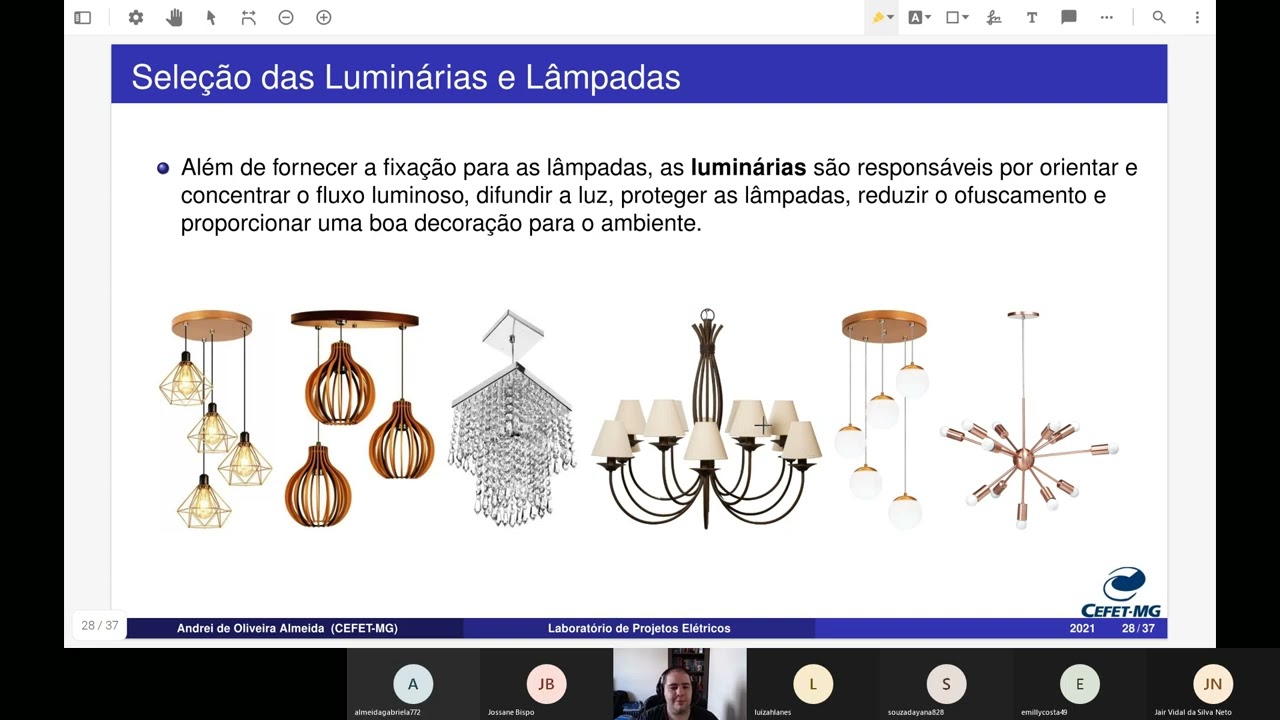The image size is (1280, 720).
Task: Select the text highlight A tool
Action: 915,17
